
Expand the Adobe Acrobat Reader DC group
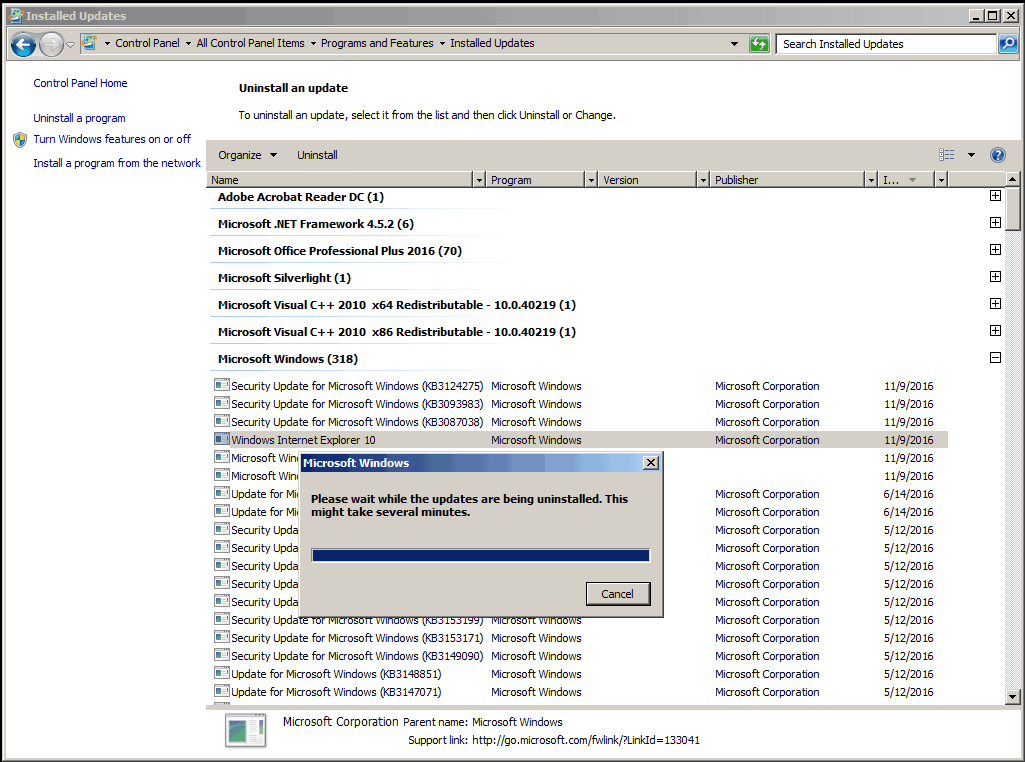tap(995, 196)
